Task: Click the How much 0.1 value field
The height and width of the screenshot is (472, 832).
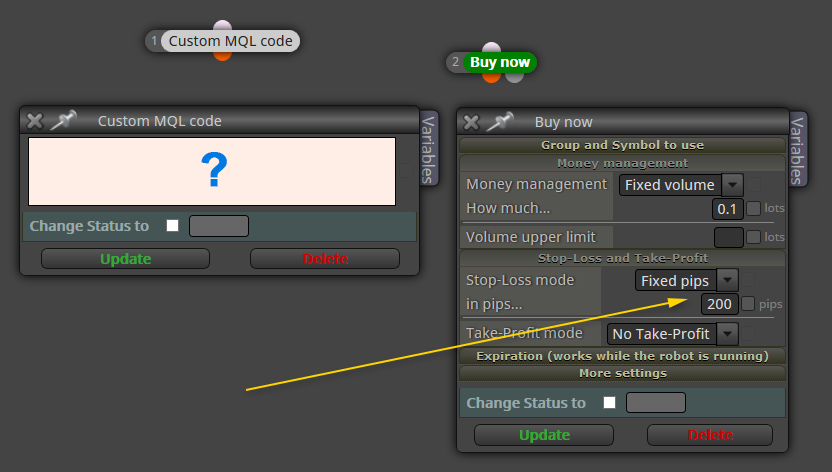Action: [727, 208]
